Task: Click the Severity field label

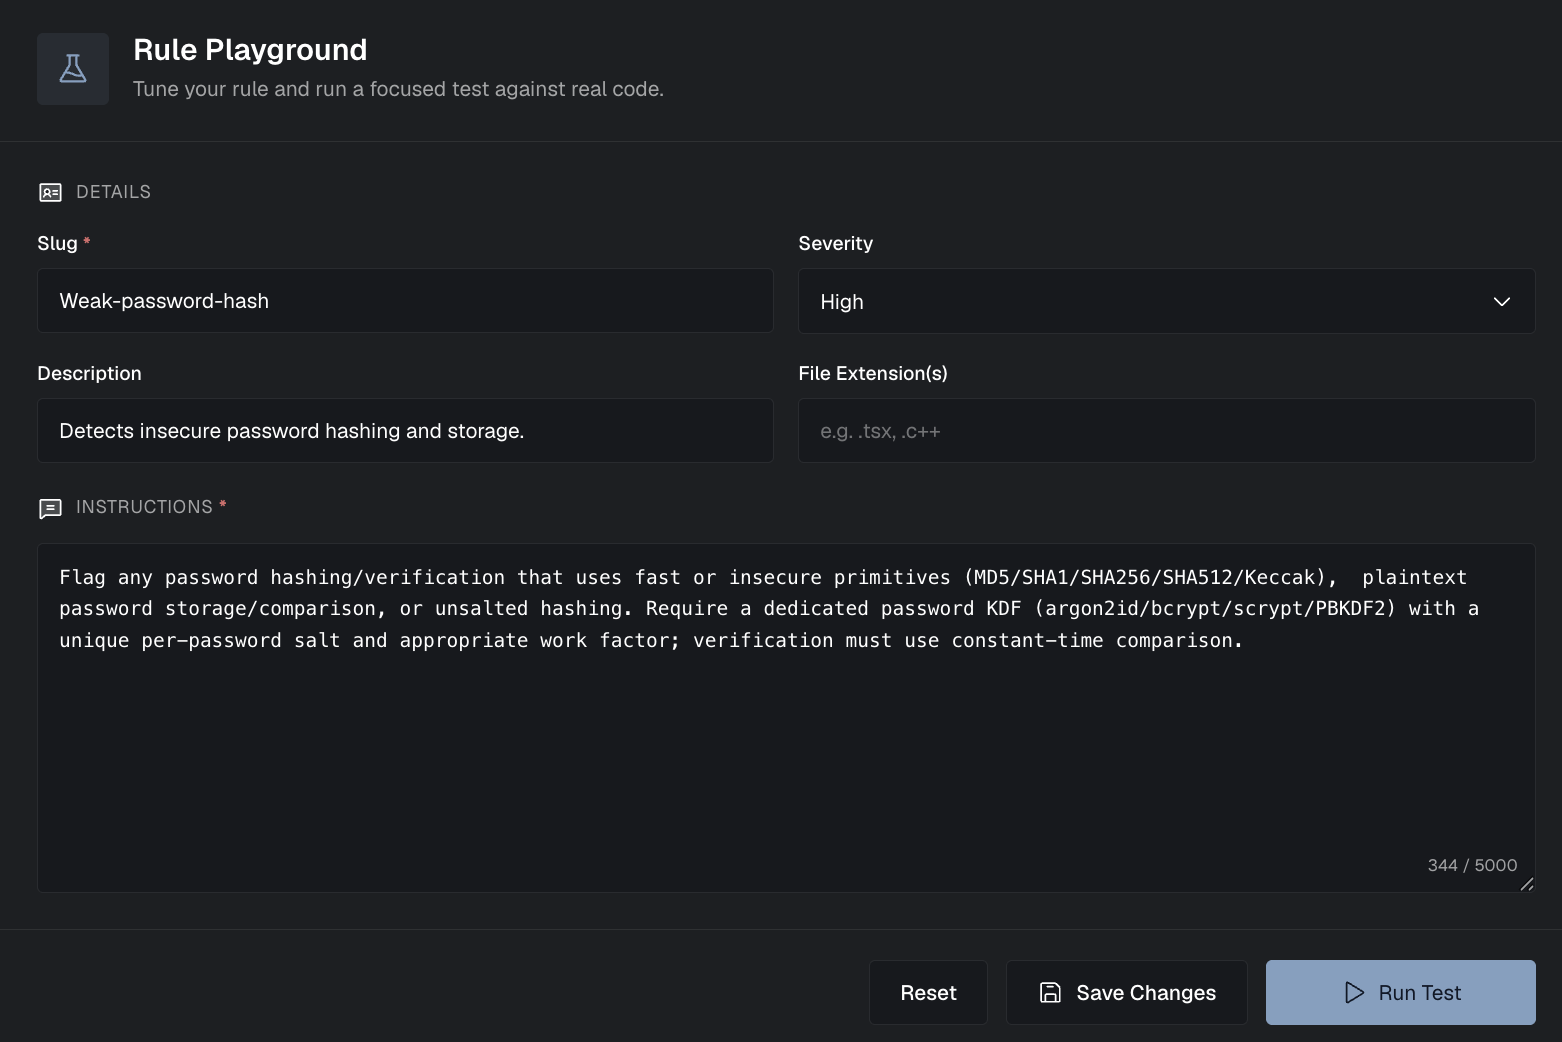Action: [x=835, y=243]
